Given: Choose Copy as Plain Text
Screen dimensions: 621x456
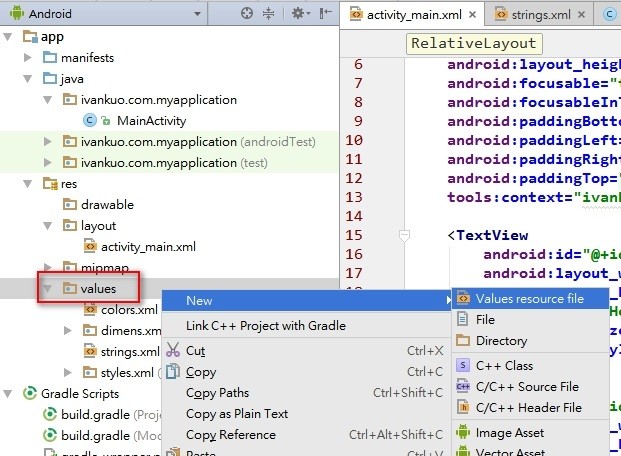Looking at the screenshot, I should click(237, 414).
